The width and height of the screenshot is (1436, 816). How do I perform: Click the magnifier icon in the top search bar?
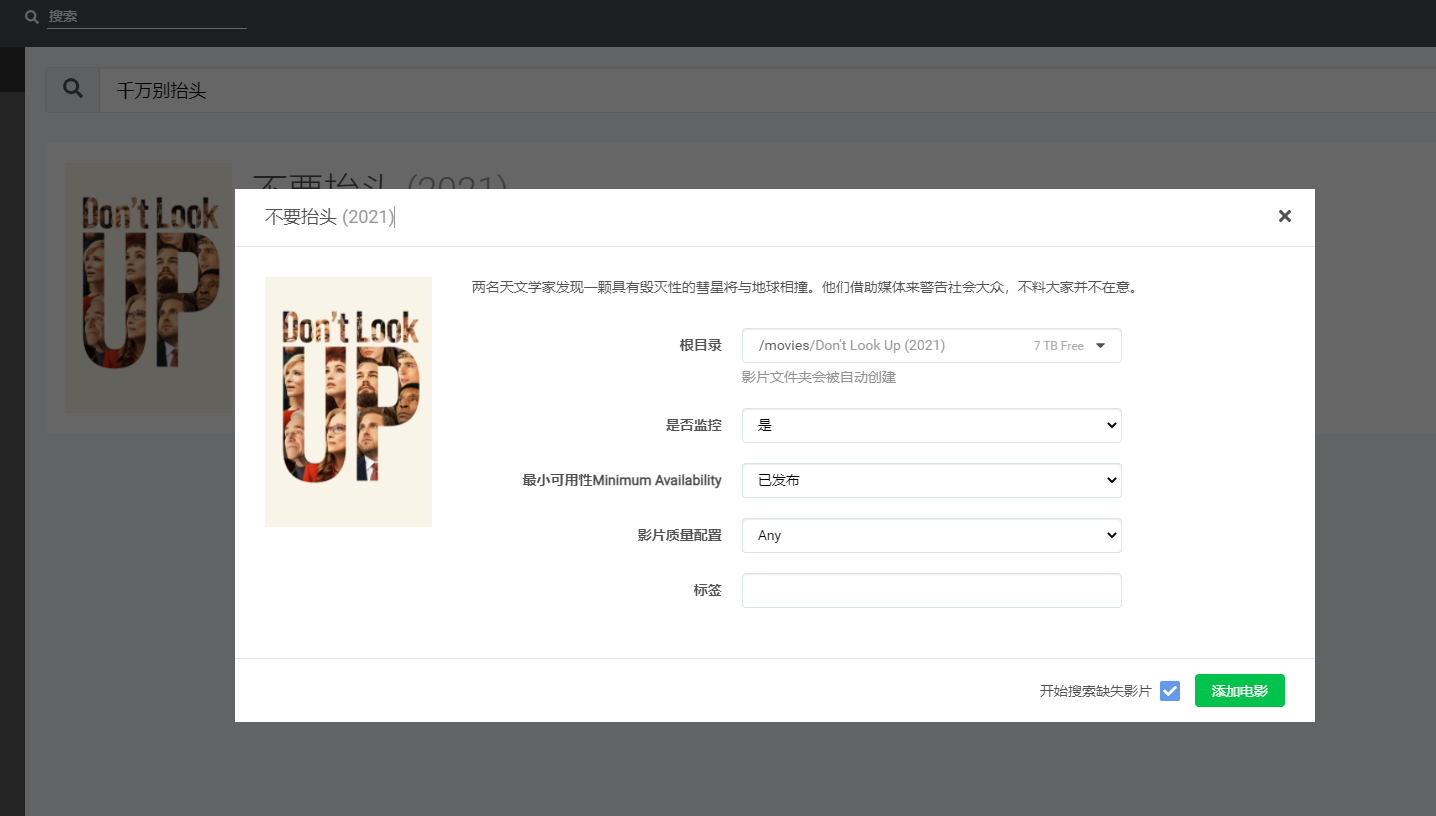(x=32, y=17)
